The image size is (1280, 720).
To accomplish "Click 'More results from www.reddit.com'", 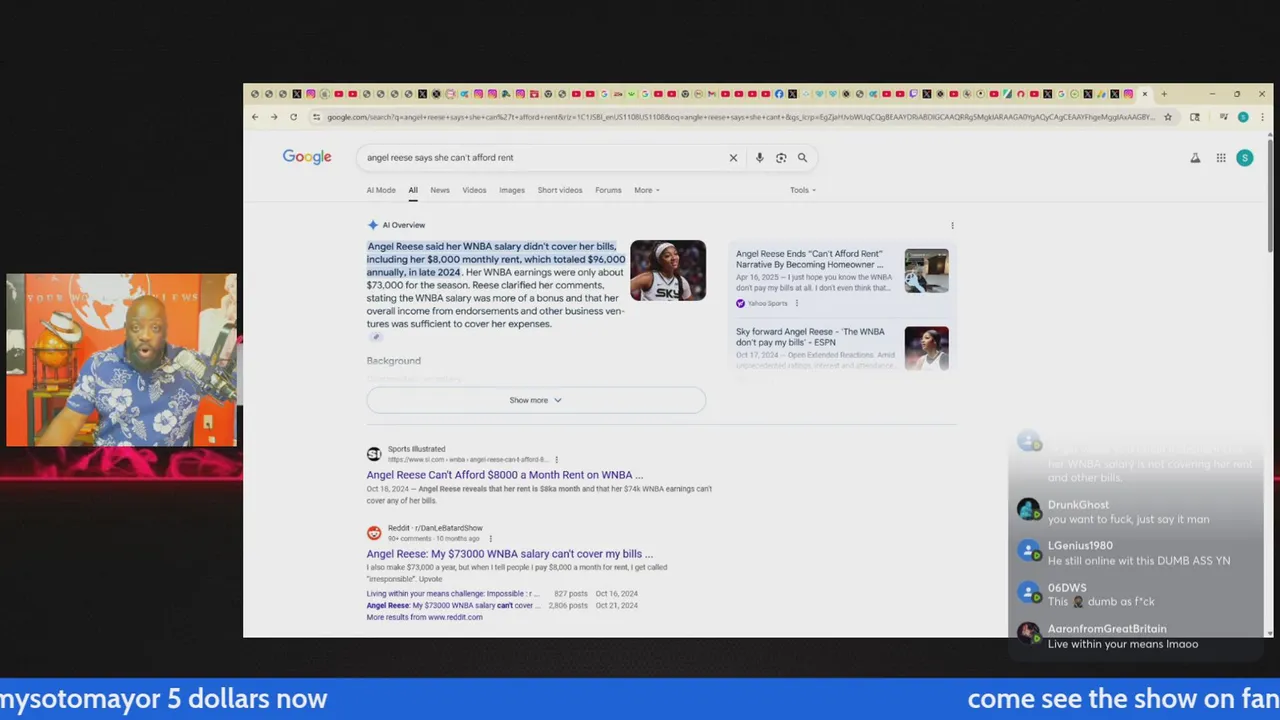I will [x=424, y=617].
